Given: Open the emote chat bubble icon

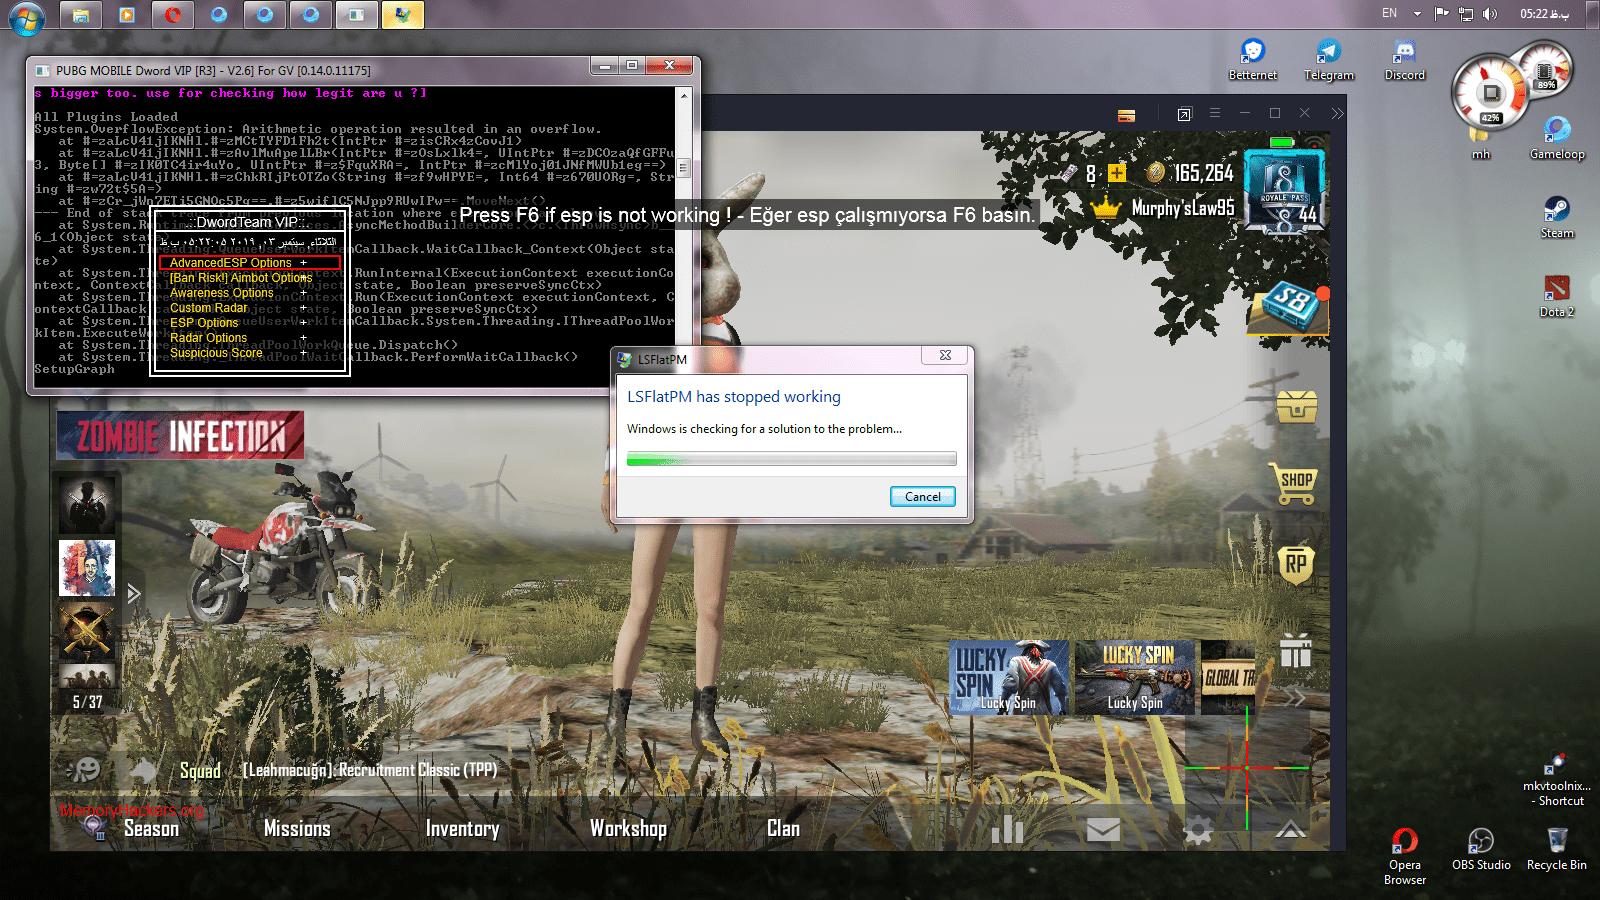Looking at the screenshot, I should 85,769.
